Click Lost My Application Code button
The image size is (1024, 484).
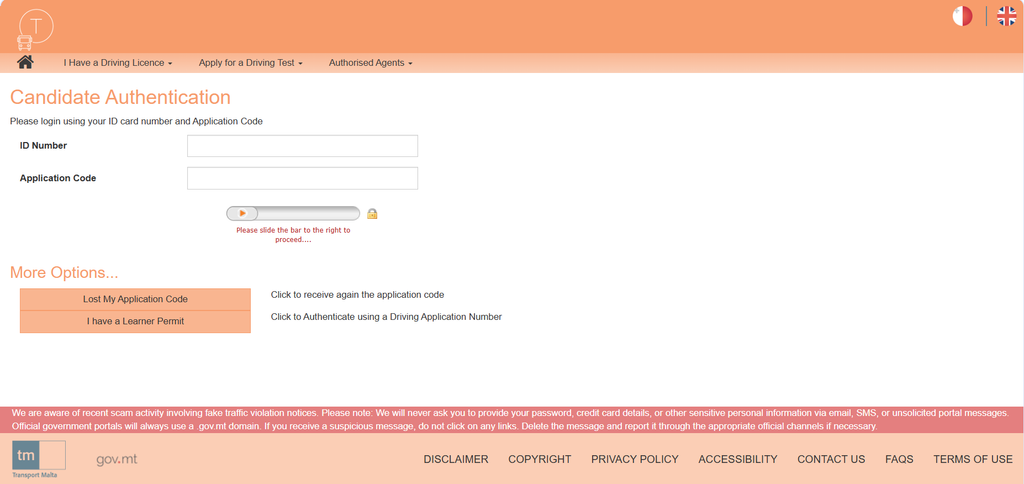click(135, 299)
